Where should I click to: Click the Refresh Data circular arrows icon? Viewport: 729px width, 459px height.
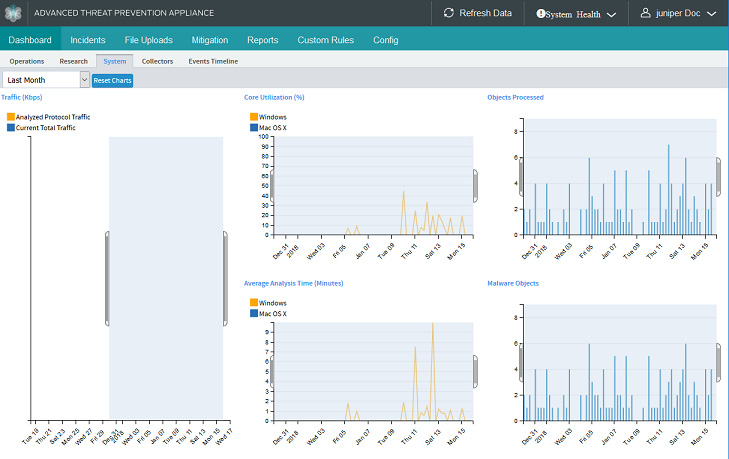tap(449, 13)
